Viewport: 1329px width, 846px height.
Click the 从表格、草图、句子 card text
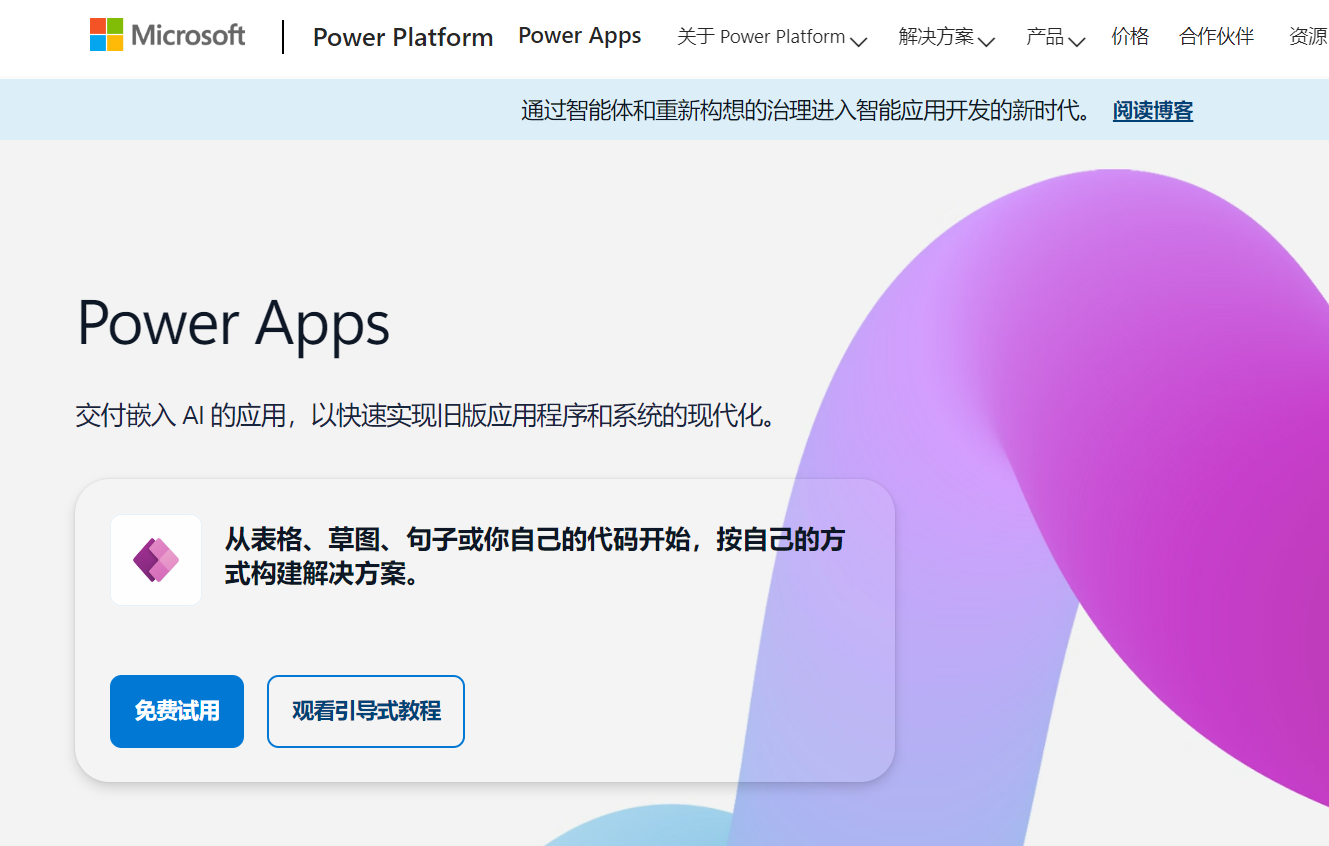[x=535, y=558]
